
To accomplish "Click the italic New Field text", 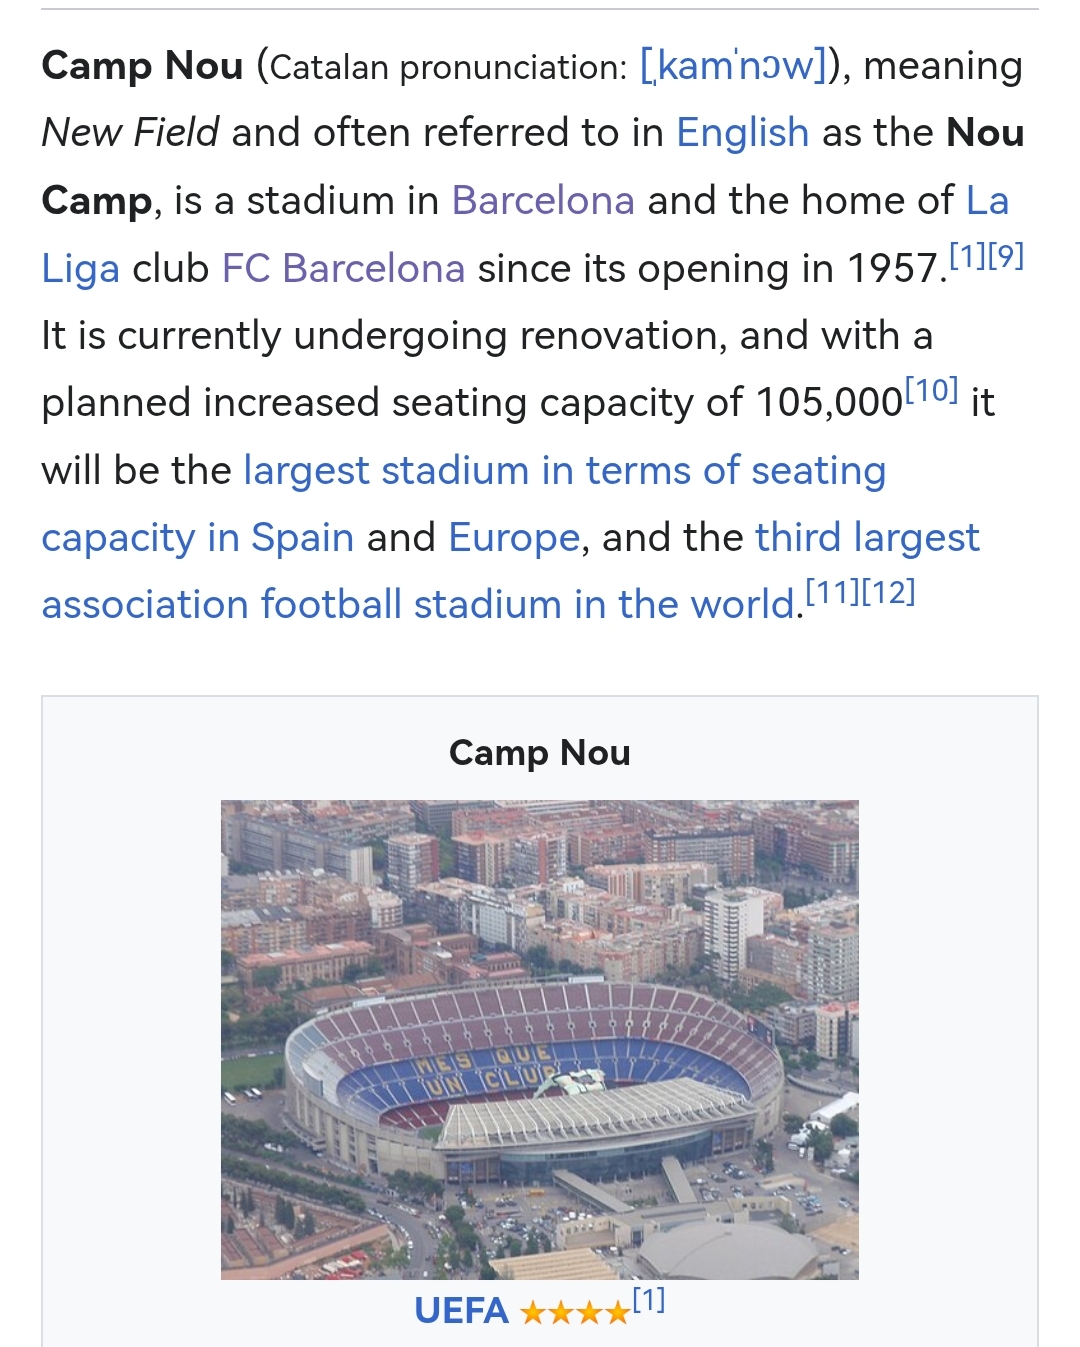I will (130, 133).
